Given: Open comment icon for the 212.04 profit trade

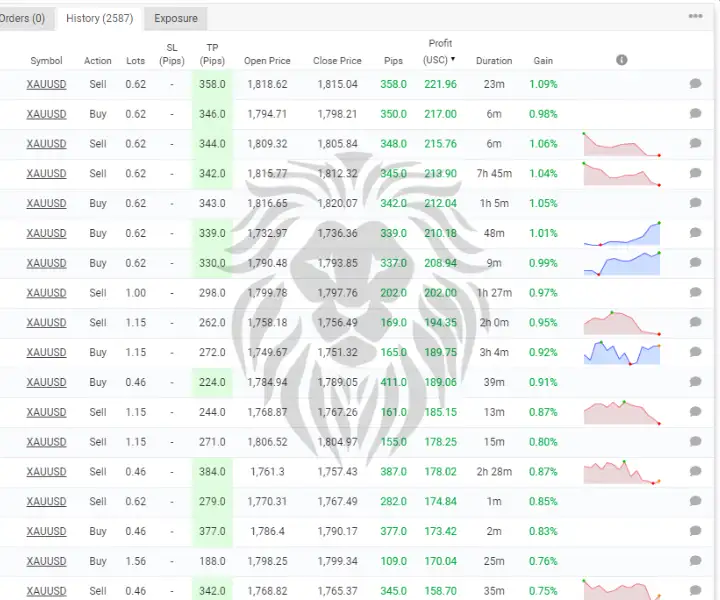Looking at the screenshot, I should tap(695, 204).
